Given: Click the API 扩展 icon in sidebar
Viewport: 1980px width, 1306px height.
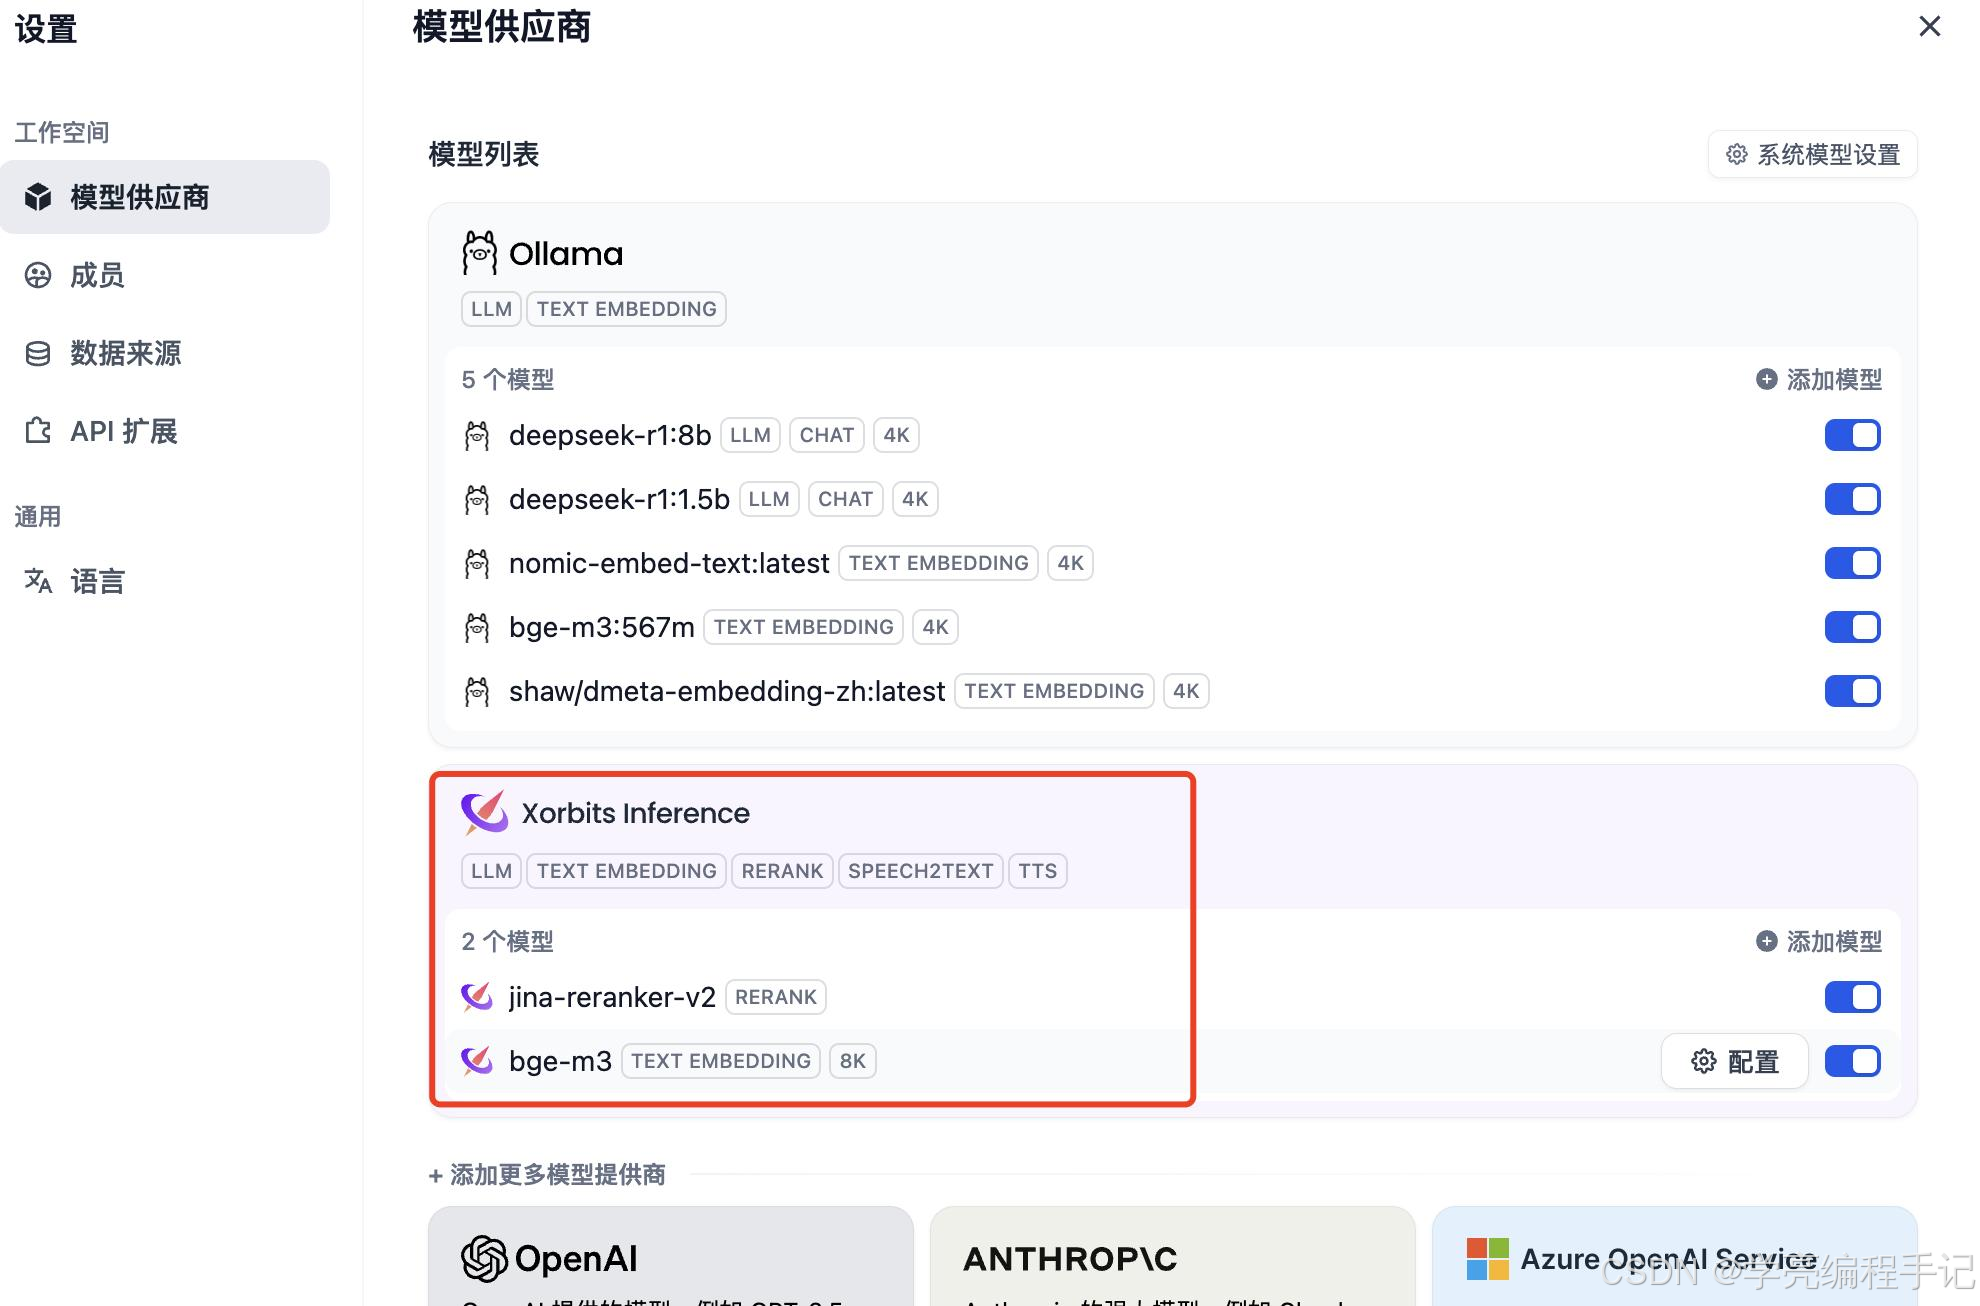Looking at the screenshot, I should pyautogui.click(x=37, y=431).
